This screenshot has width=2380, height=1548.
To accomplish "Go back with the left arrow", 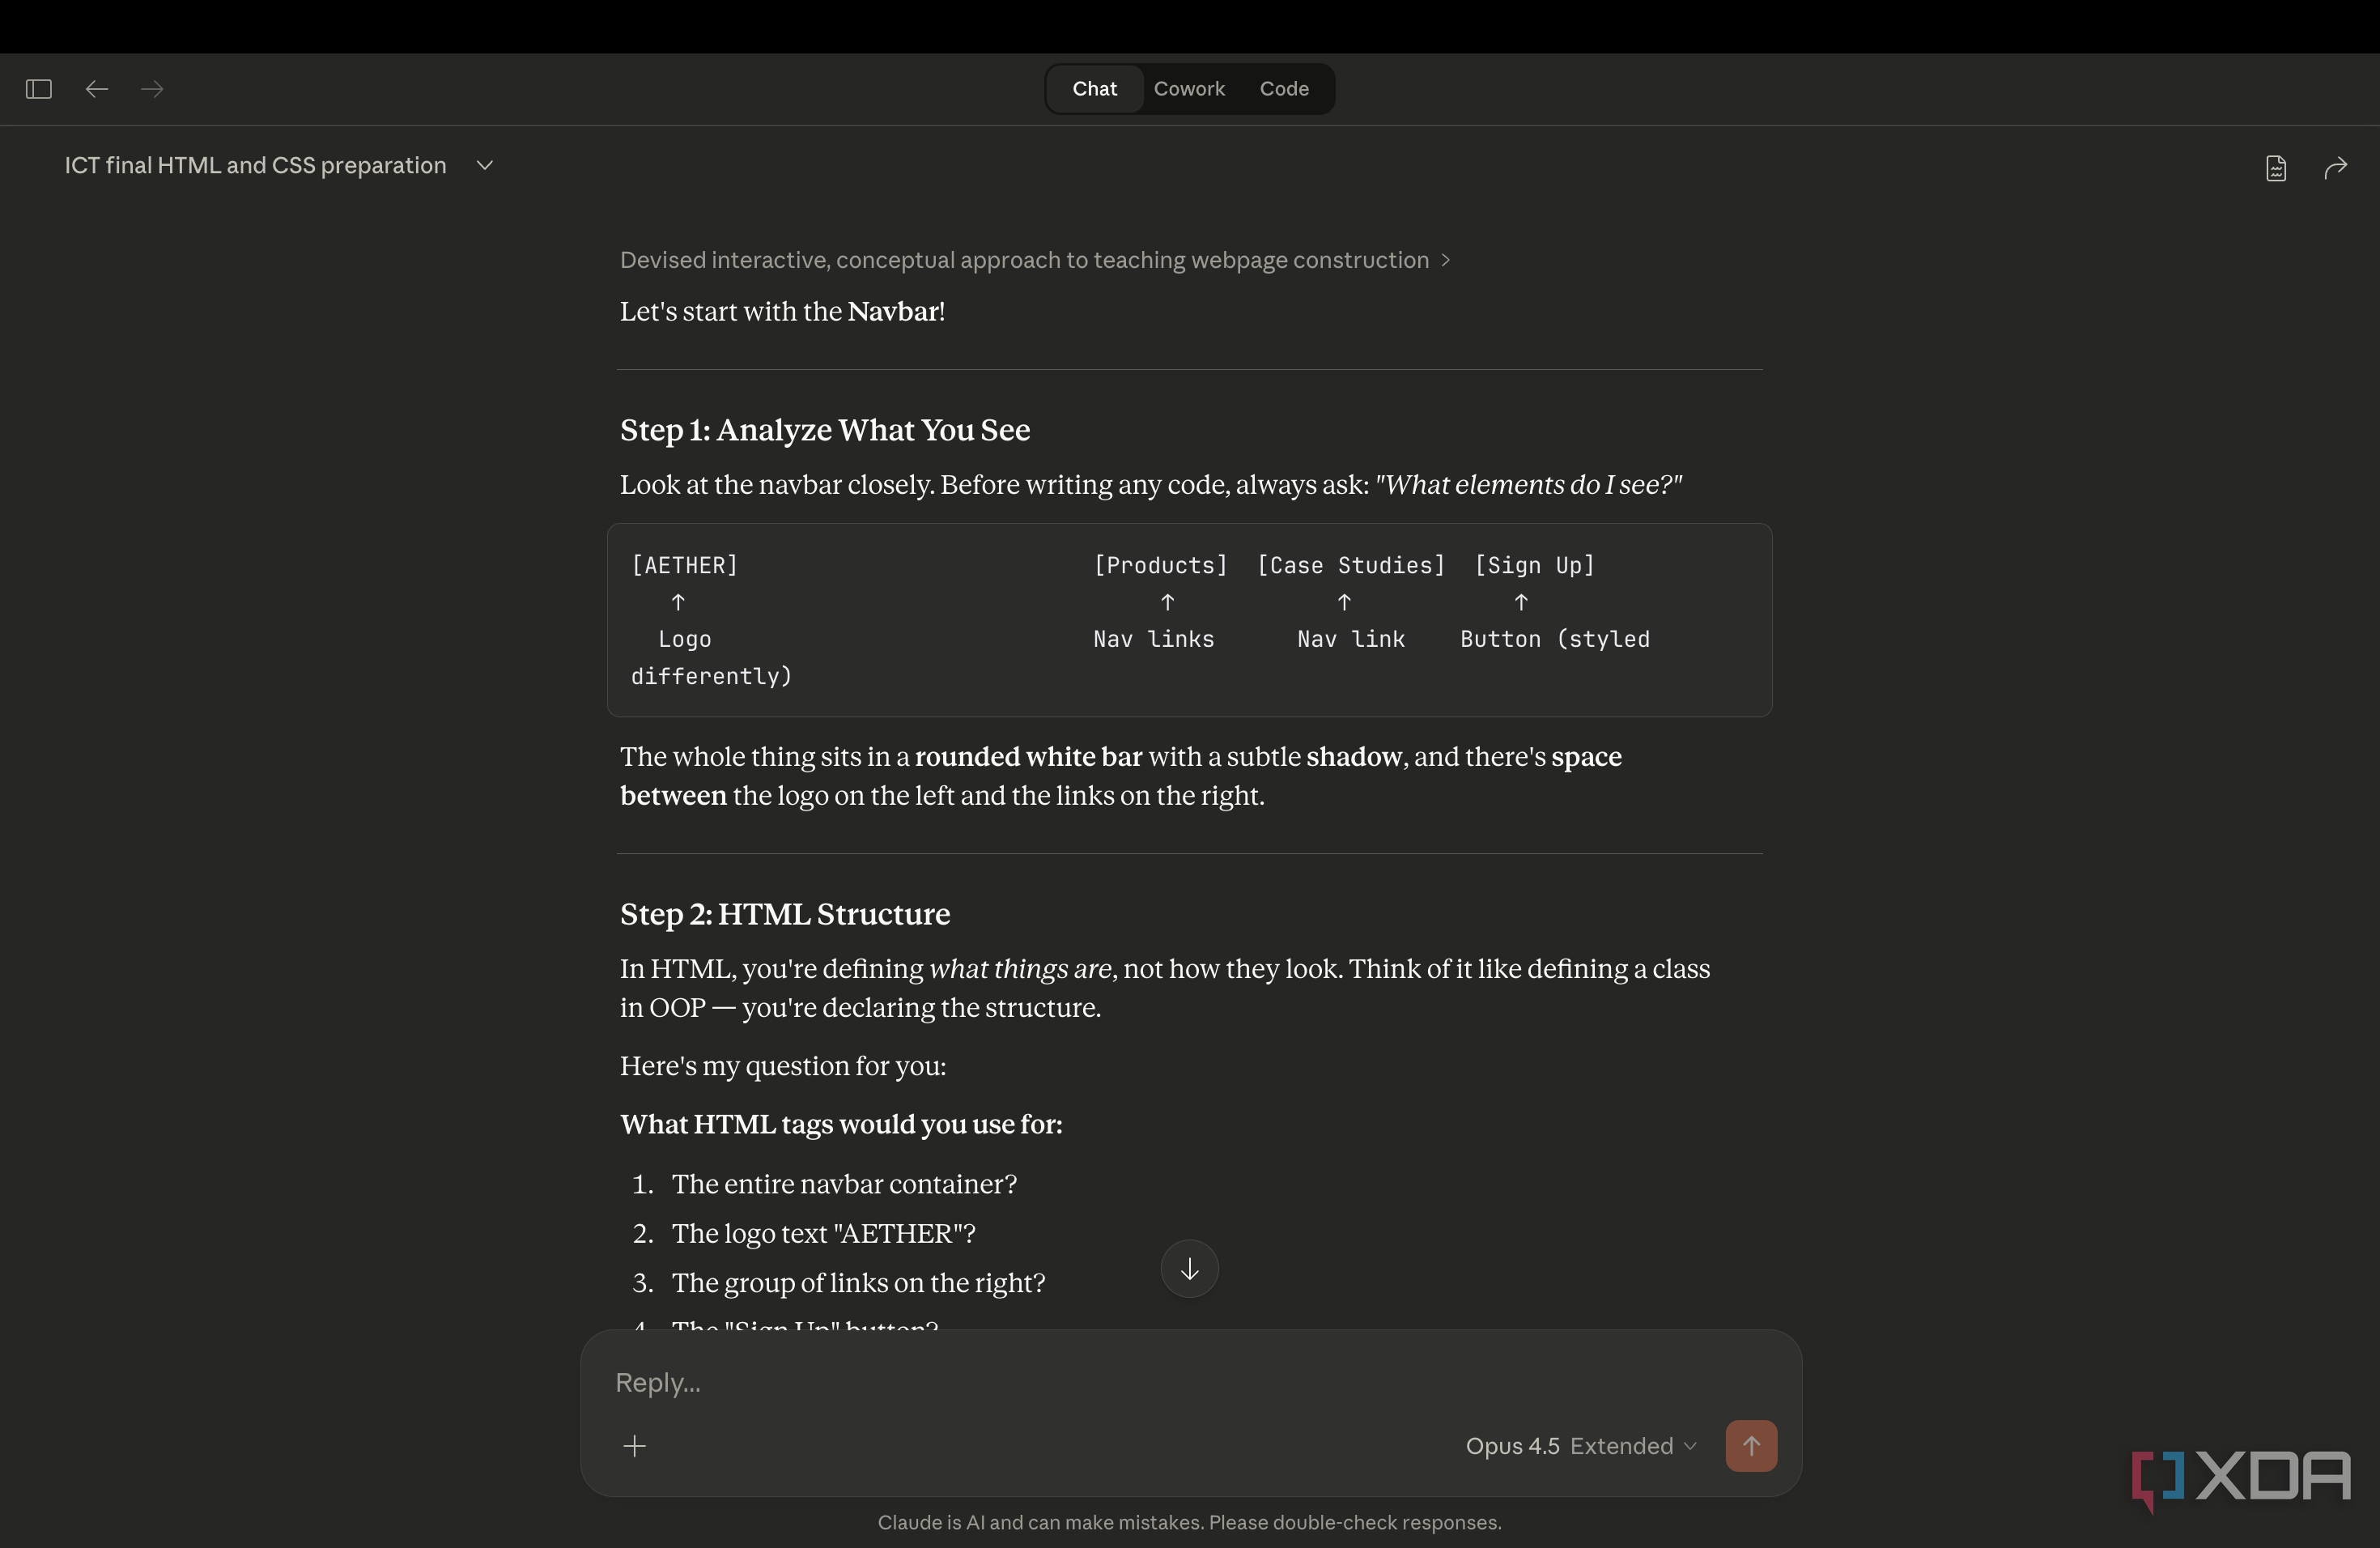I will click(x=97, y=89).
